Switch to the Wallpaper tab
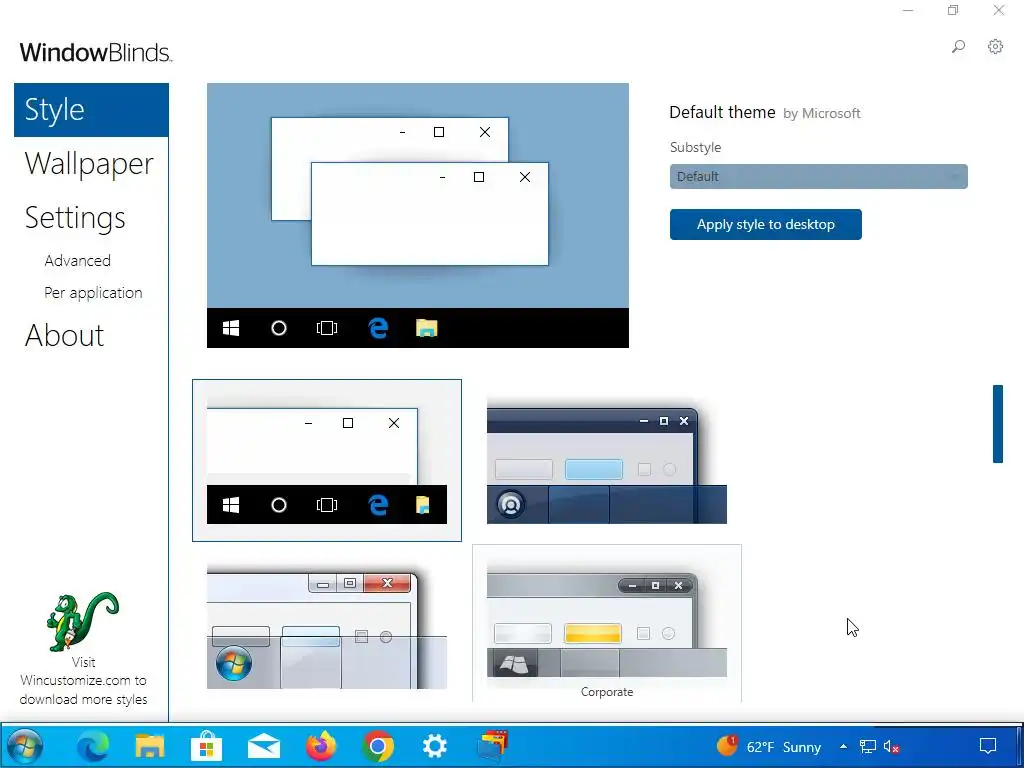The image size is (1024, 768). tap(89, 163)
